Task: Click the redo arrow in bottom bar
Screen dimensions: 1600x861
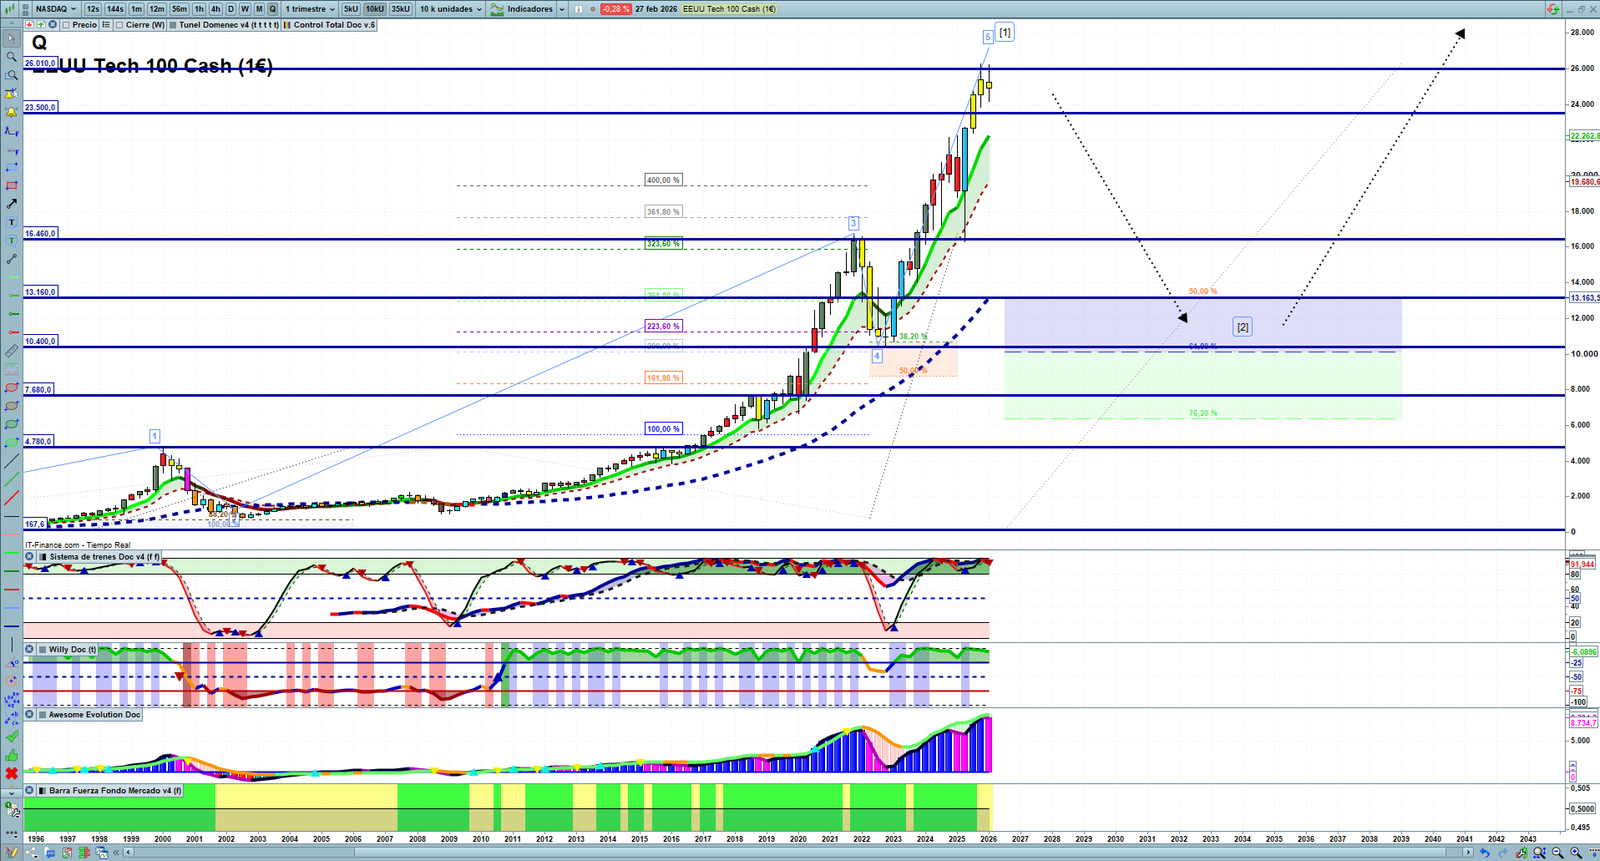Action: (x=1503, y=853)
